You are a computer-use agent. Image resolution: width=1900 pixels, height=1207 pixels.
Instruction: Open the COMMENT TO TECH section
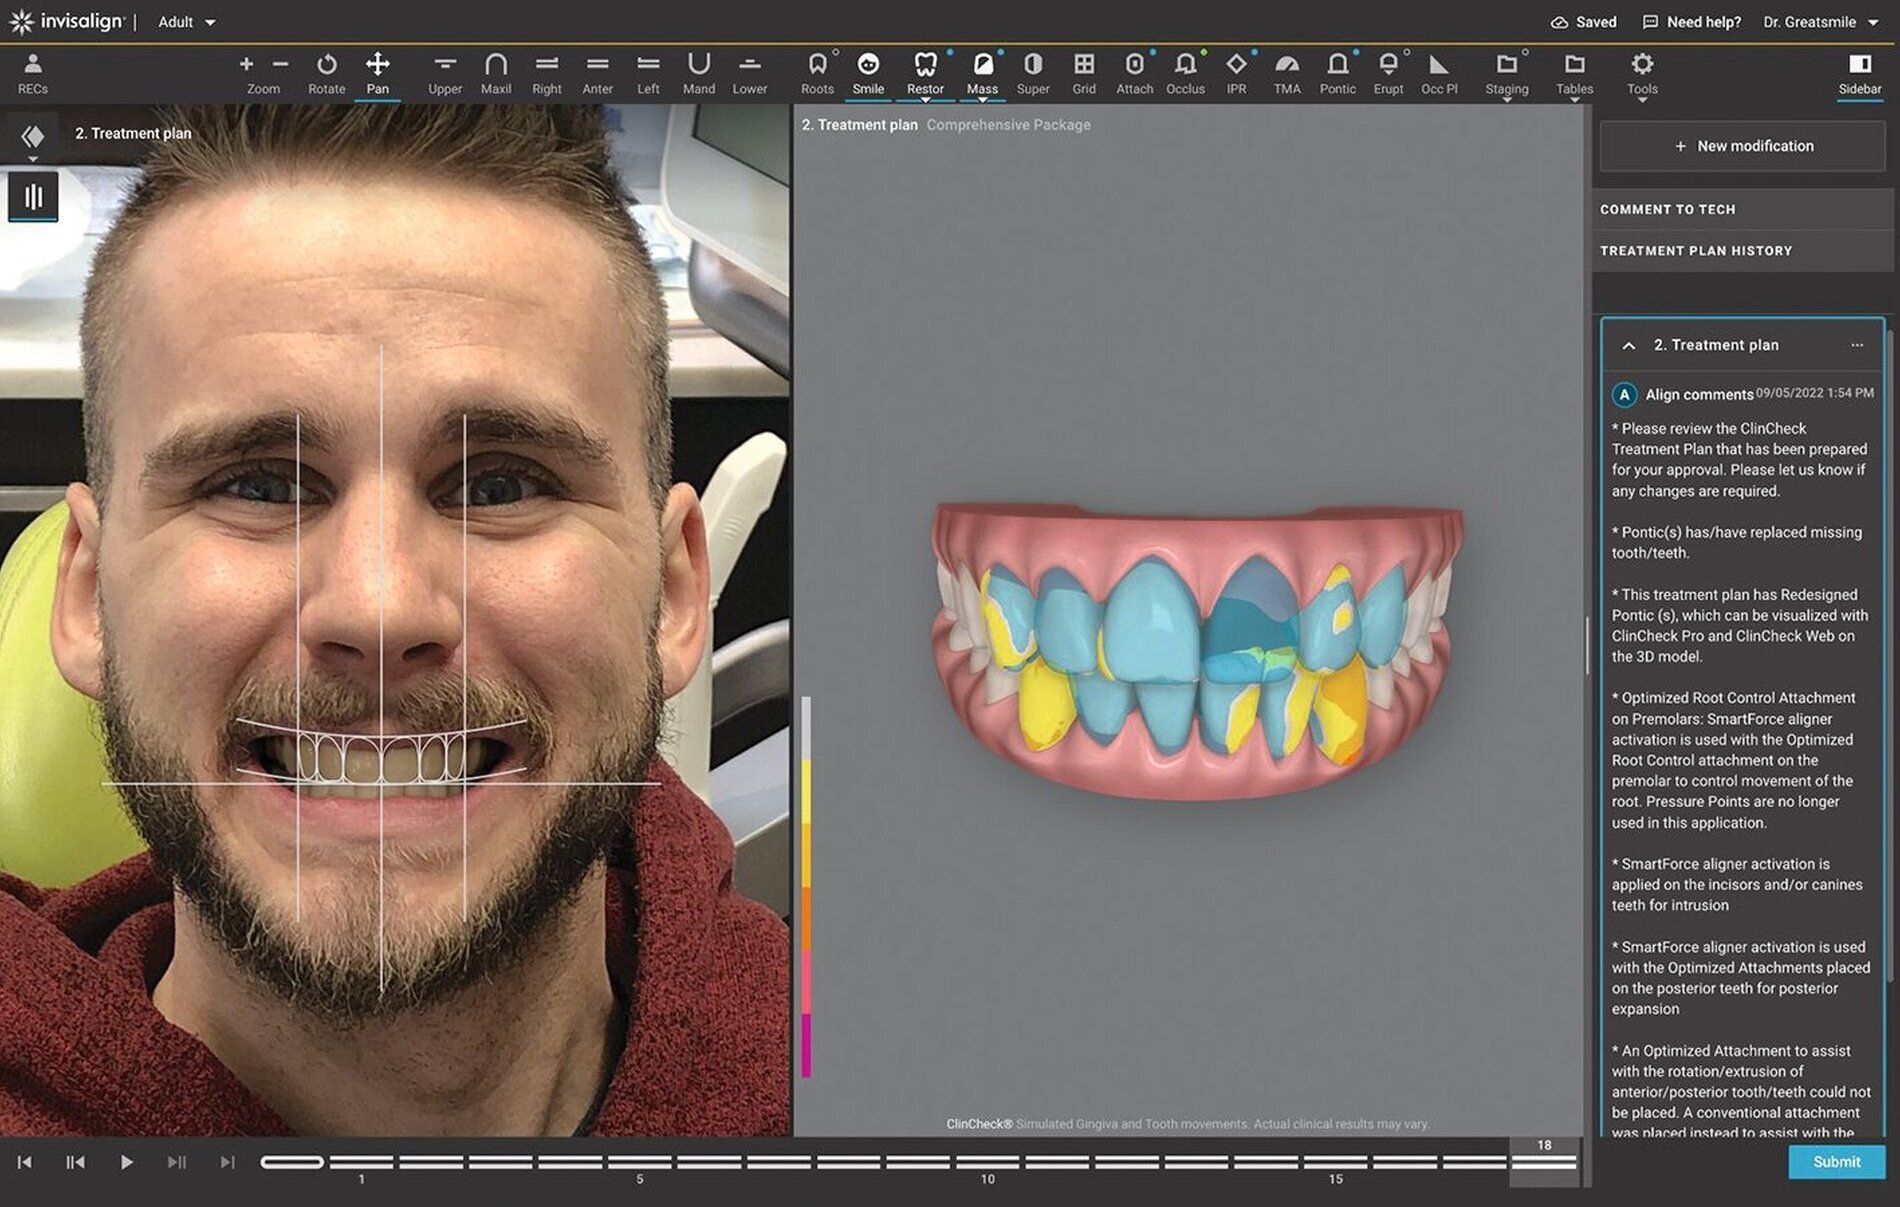pos(1669,209)
